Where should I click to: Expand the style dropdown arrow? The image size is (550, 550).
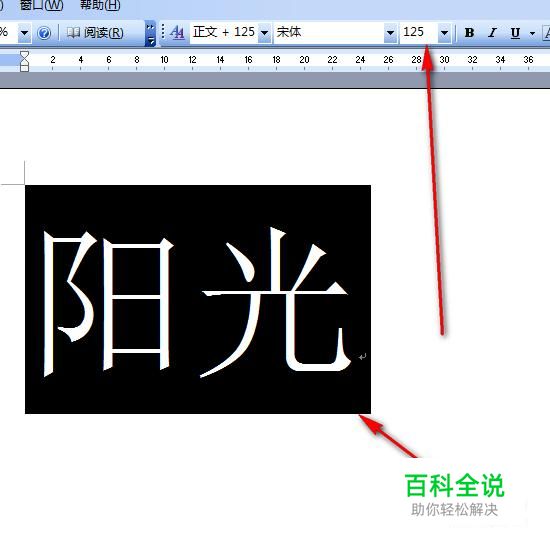click(x=265, y=33)
